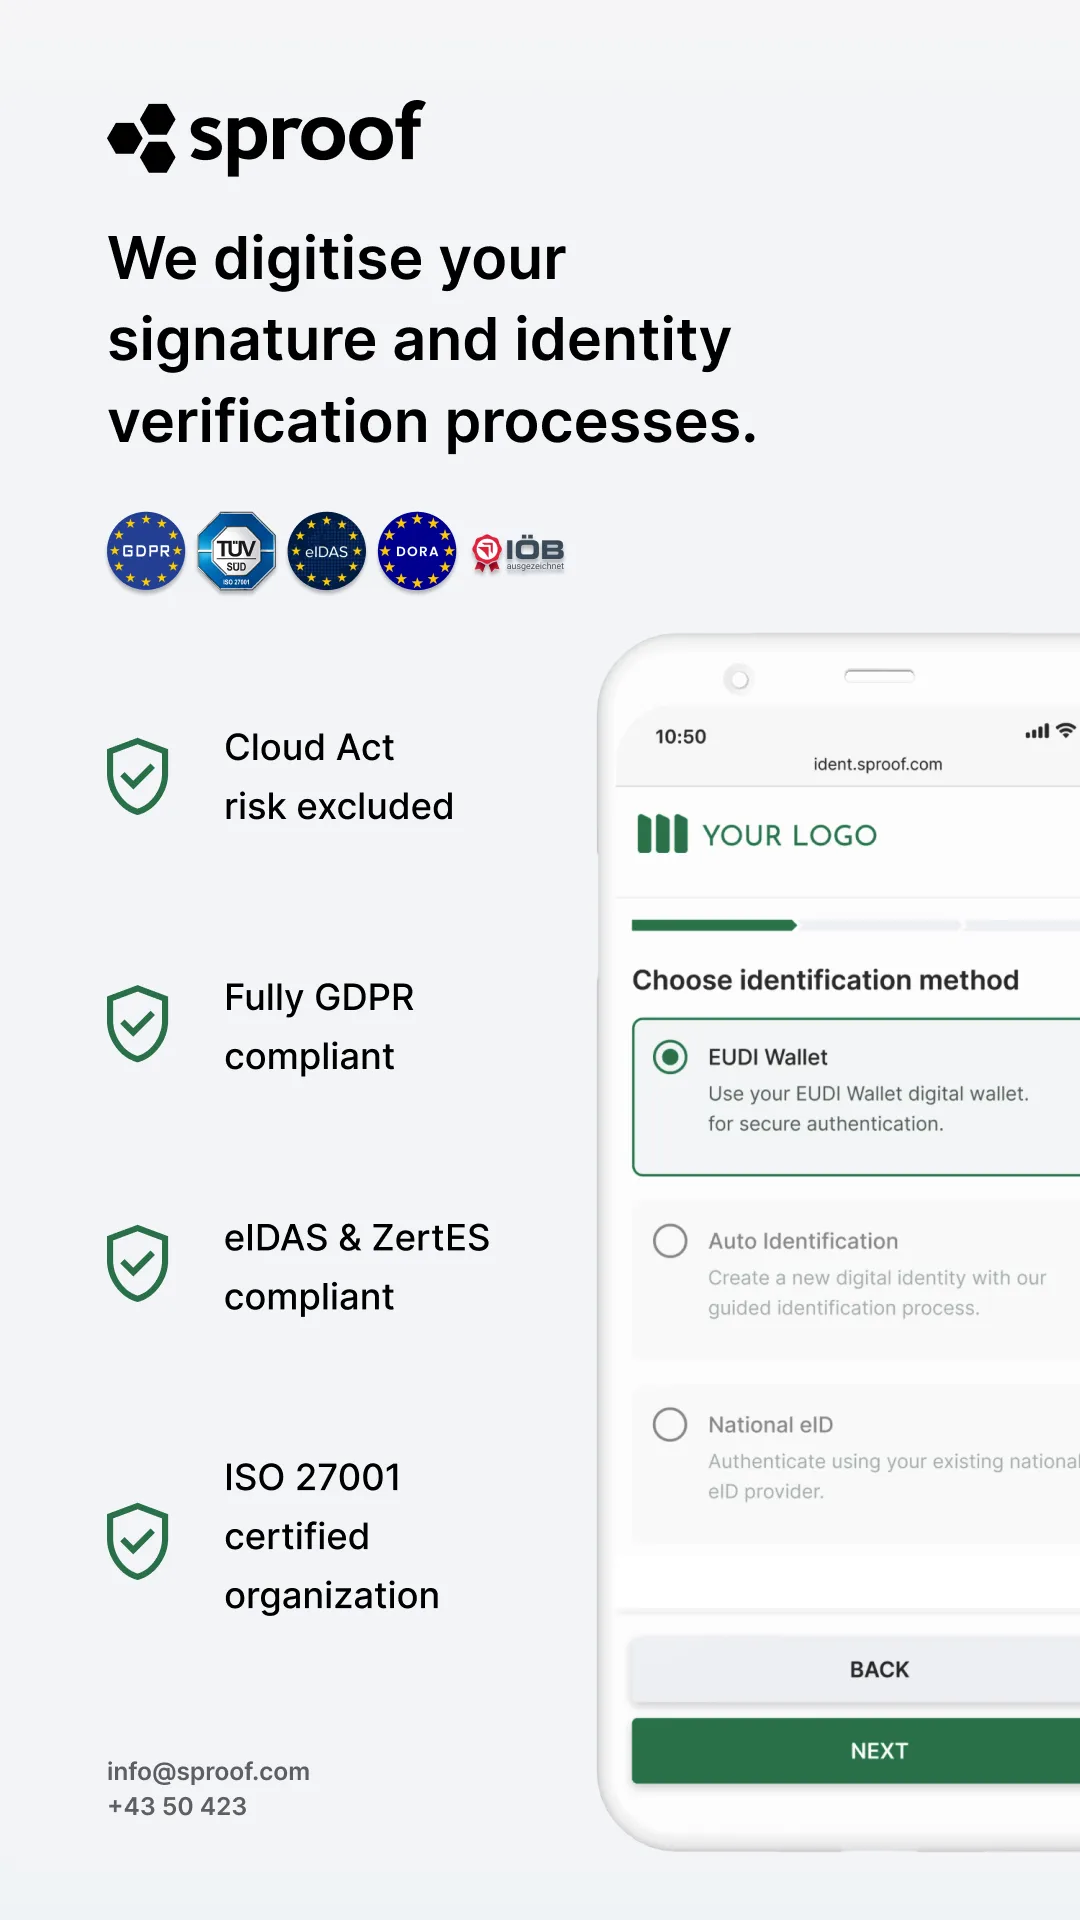
Task: Click the DORA badge icon
Action: [x=417, y=551]
